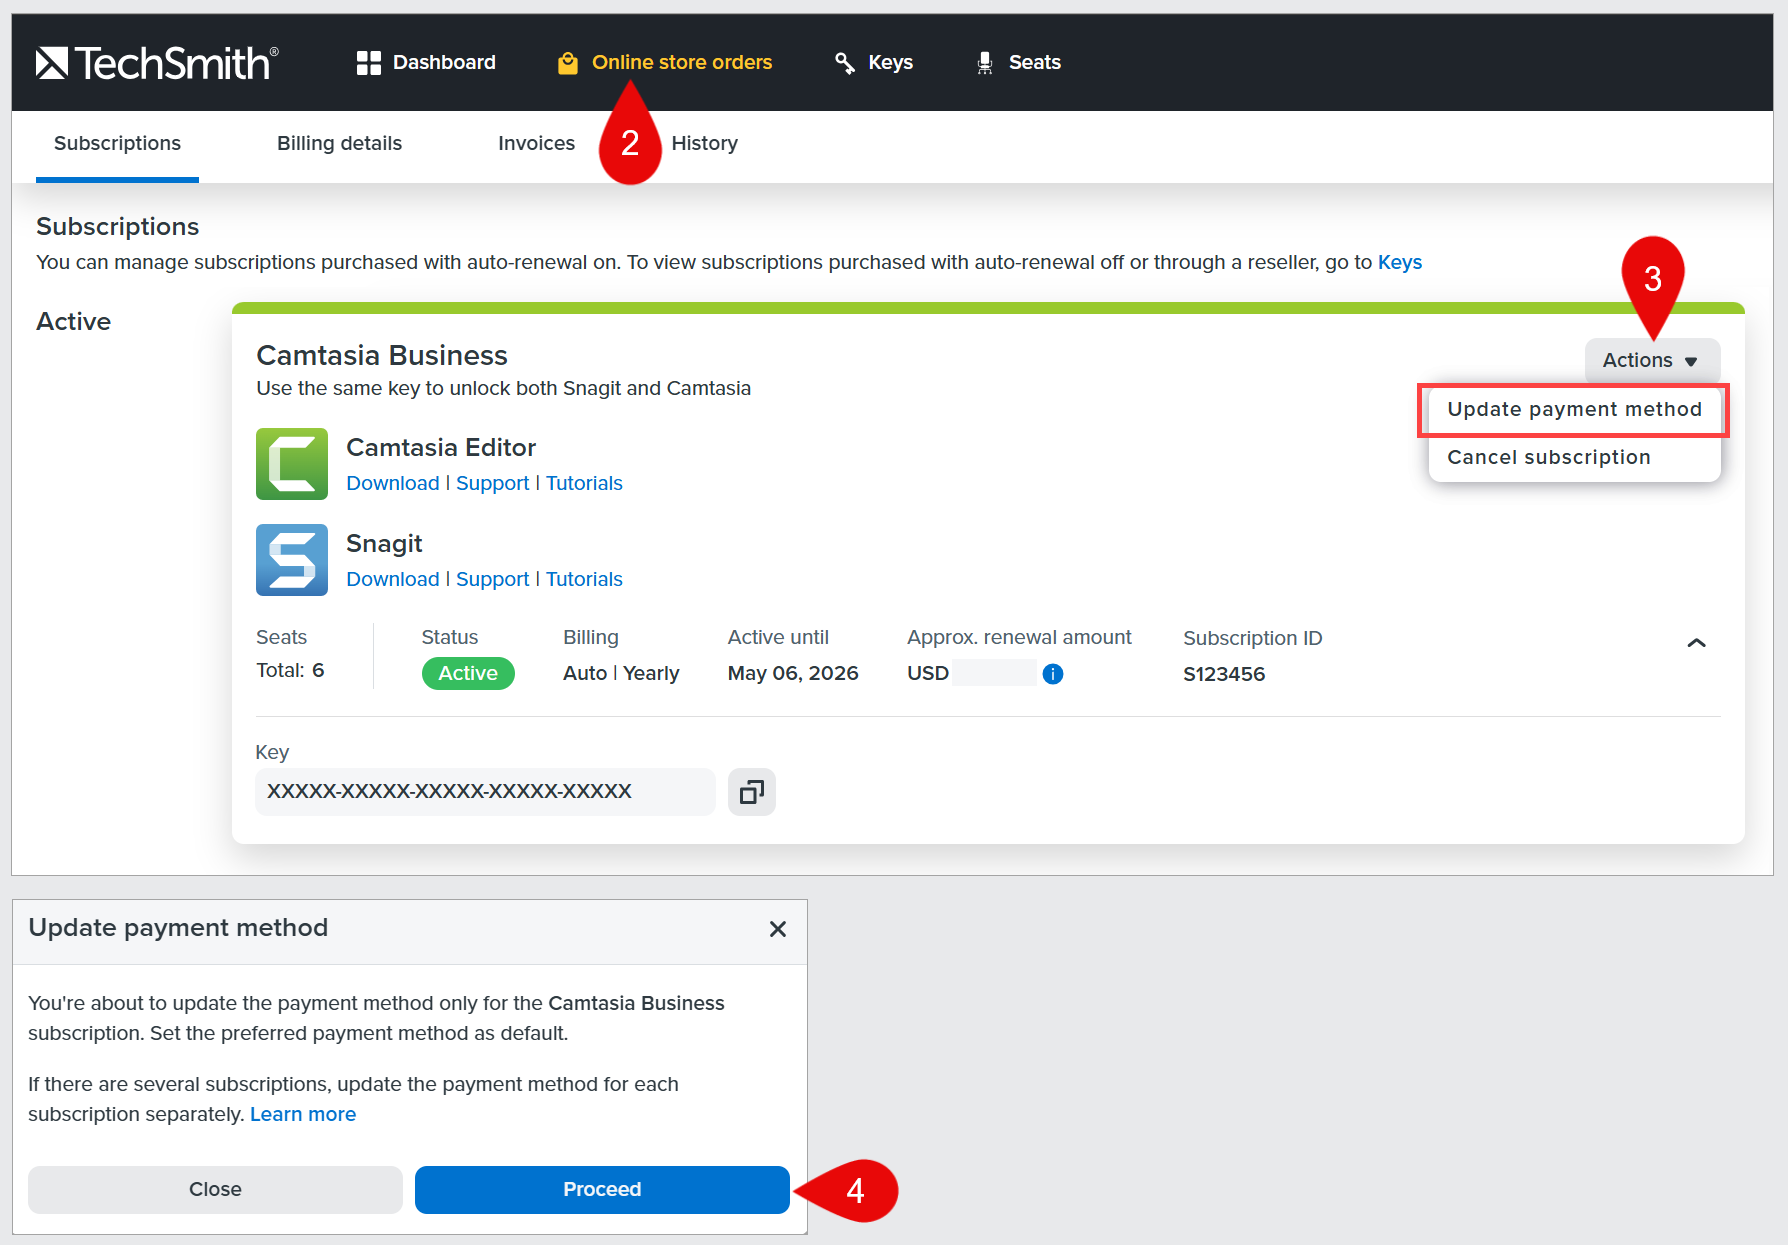Open the Invoices tab

[x=536, y=144]
